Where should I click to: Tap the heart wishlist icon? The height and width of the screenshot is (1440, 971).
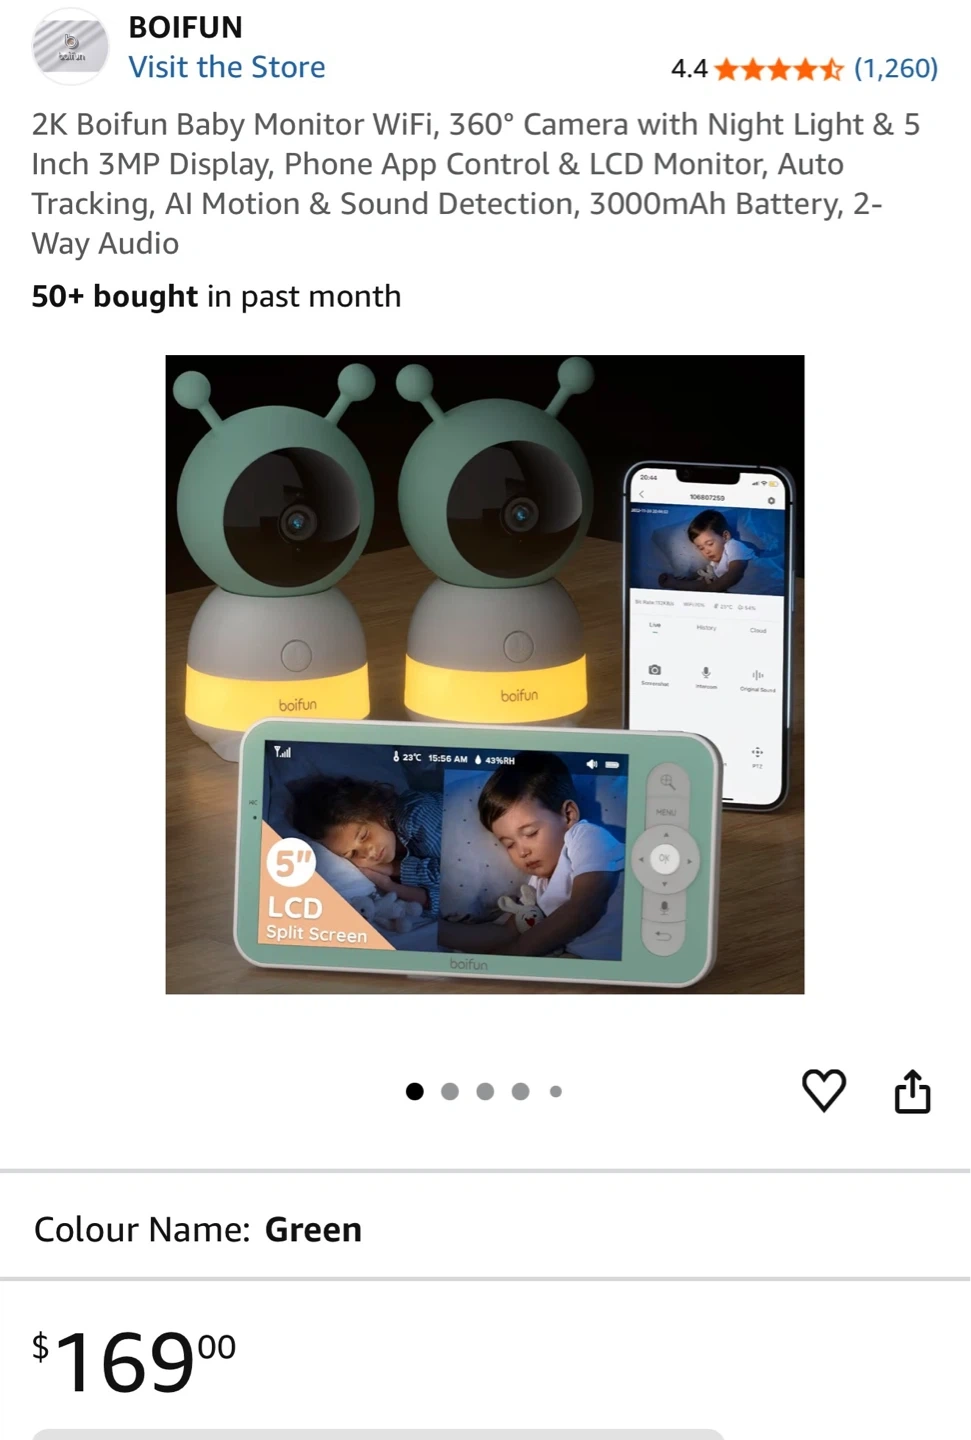pyautogui.click(x=824, y=1090)
